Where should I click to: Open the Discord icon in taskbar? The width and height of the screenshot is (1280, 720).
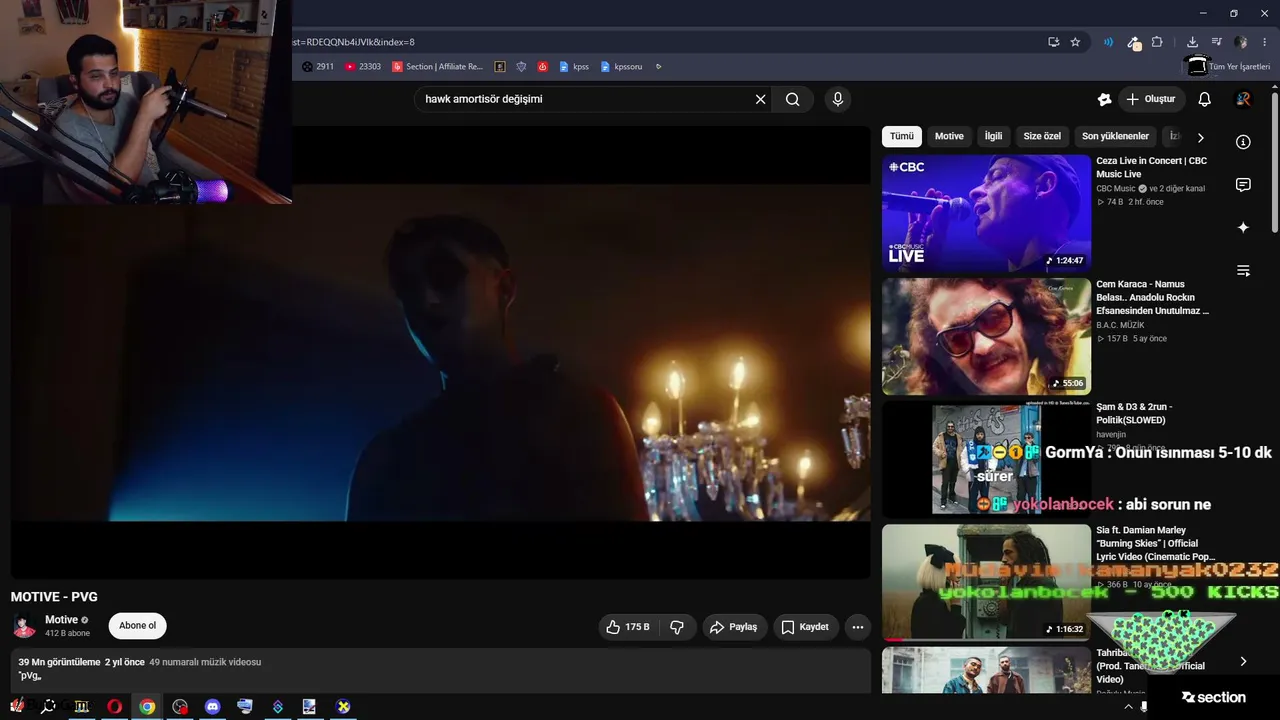click(x=212, y=707)
